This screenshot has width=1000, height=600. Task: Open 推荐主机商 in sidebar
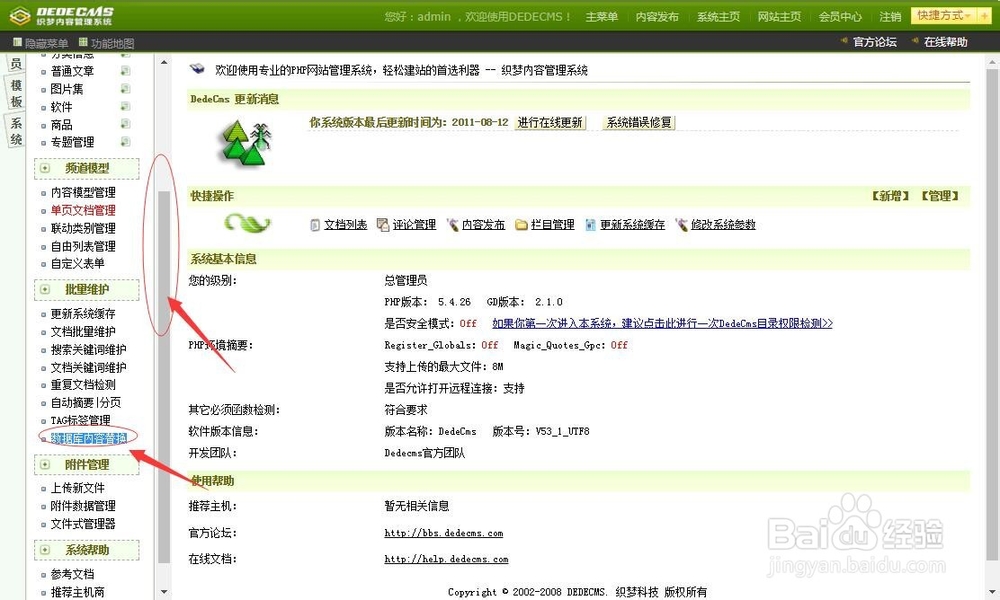tap(77, 592)
